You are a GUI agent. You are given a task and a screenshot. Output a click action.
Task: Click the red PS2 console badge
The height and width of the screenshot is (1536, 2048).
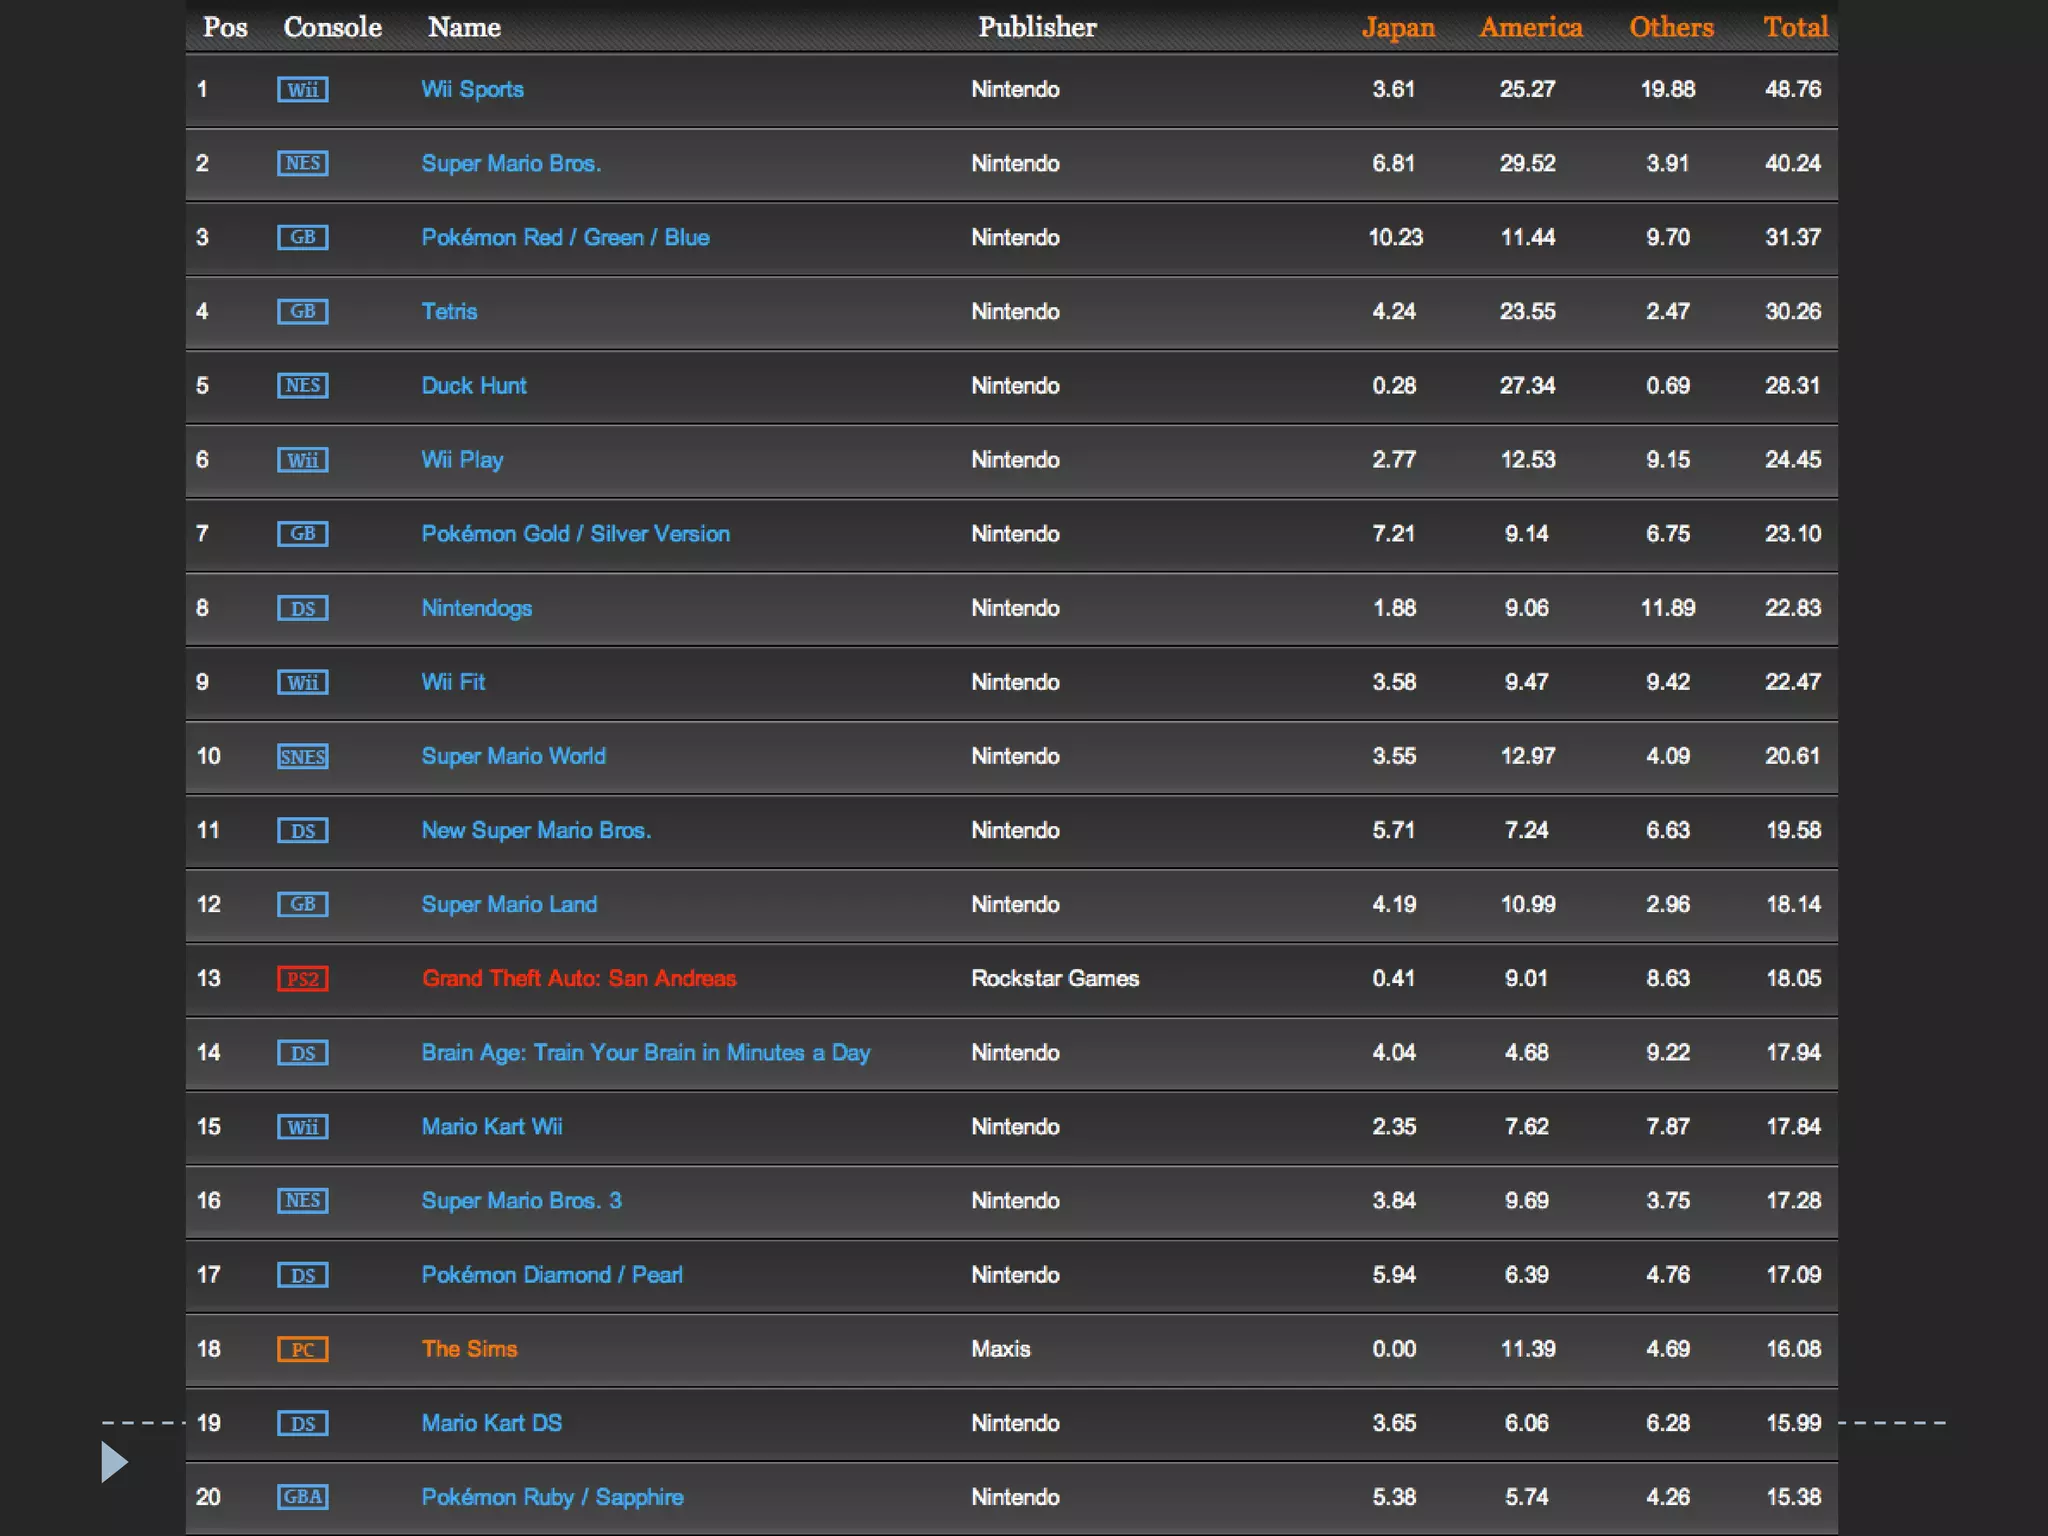click(302, 979)
